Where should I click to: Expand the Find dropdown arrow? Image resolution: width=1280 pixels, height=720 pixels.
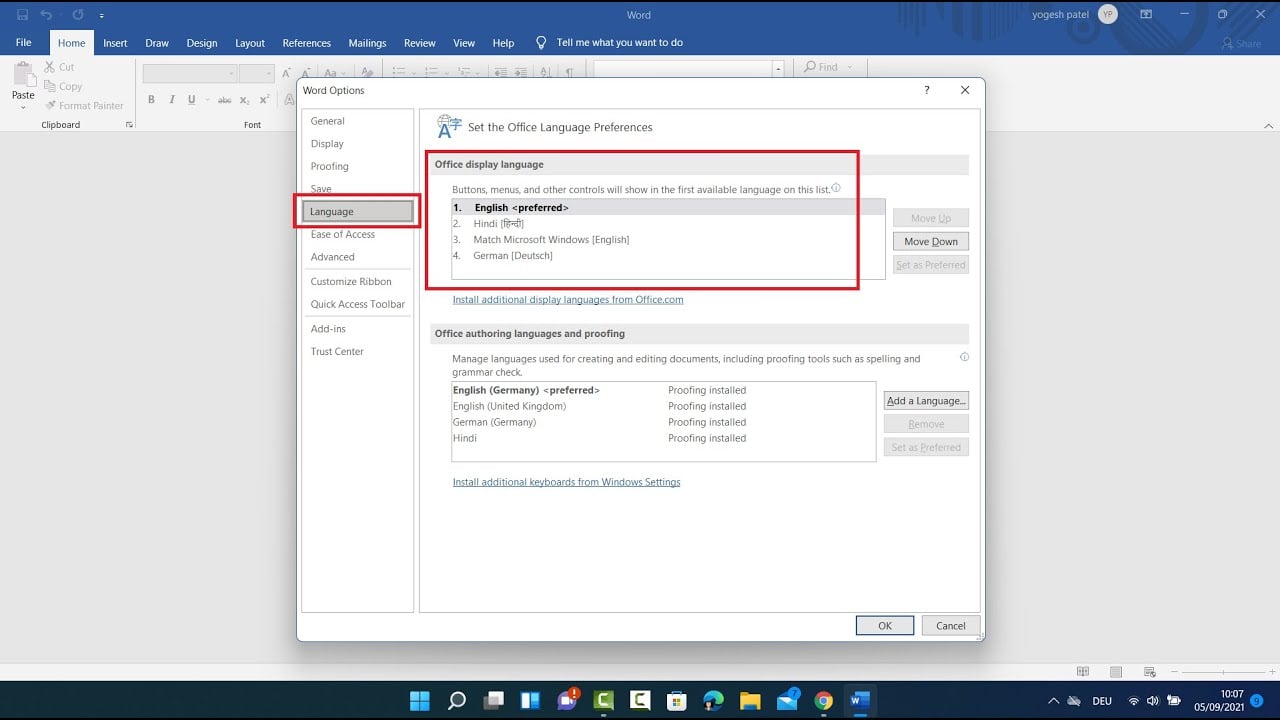pos(850,67)
